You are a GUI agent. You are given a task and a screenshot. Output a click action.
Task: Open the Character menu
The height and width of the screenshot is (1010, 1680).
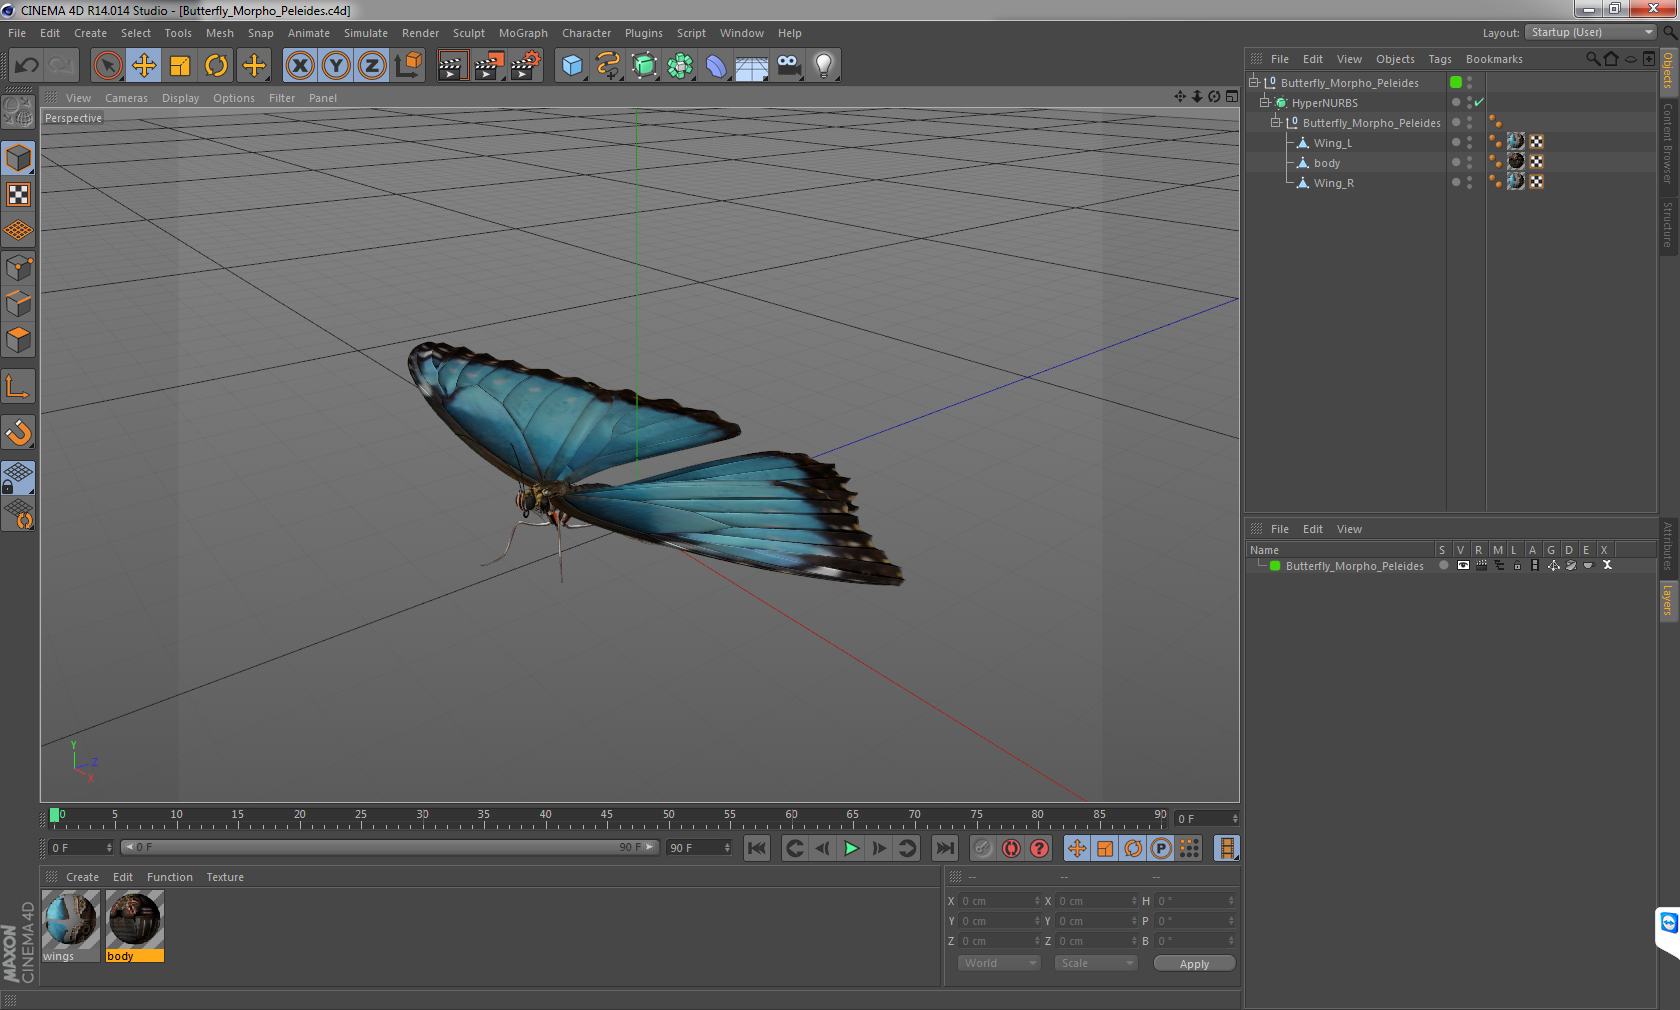point(586,33)
